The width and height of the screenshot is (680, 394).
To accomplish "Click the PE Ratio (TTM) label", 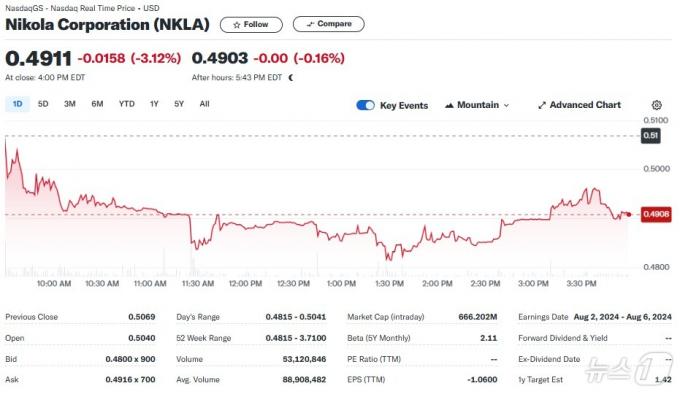I will coord(374,359).
